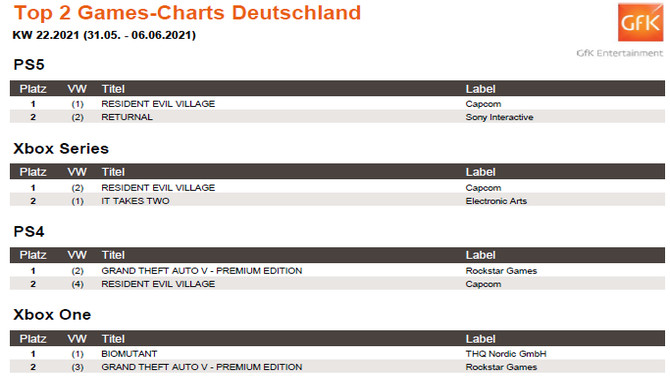Click the PS5 section heading
This screenshot has height=378, width=670.
pos(29,64)
